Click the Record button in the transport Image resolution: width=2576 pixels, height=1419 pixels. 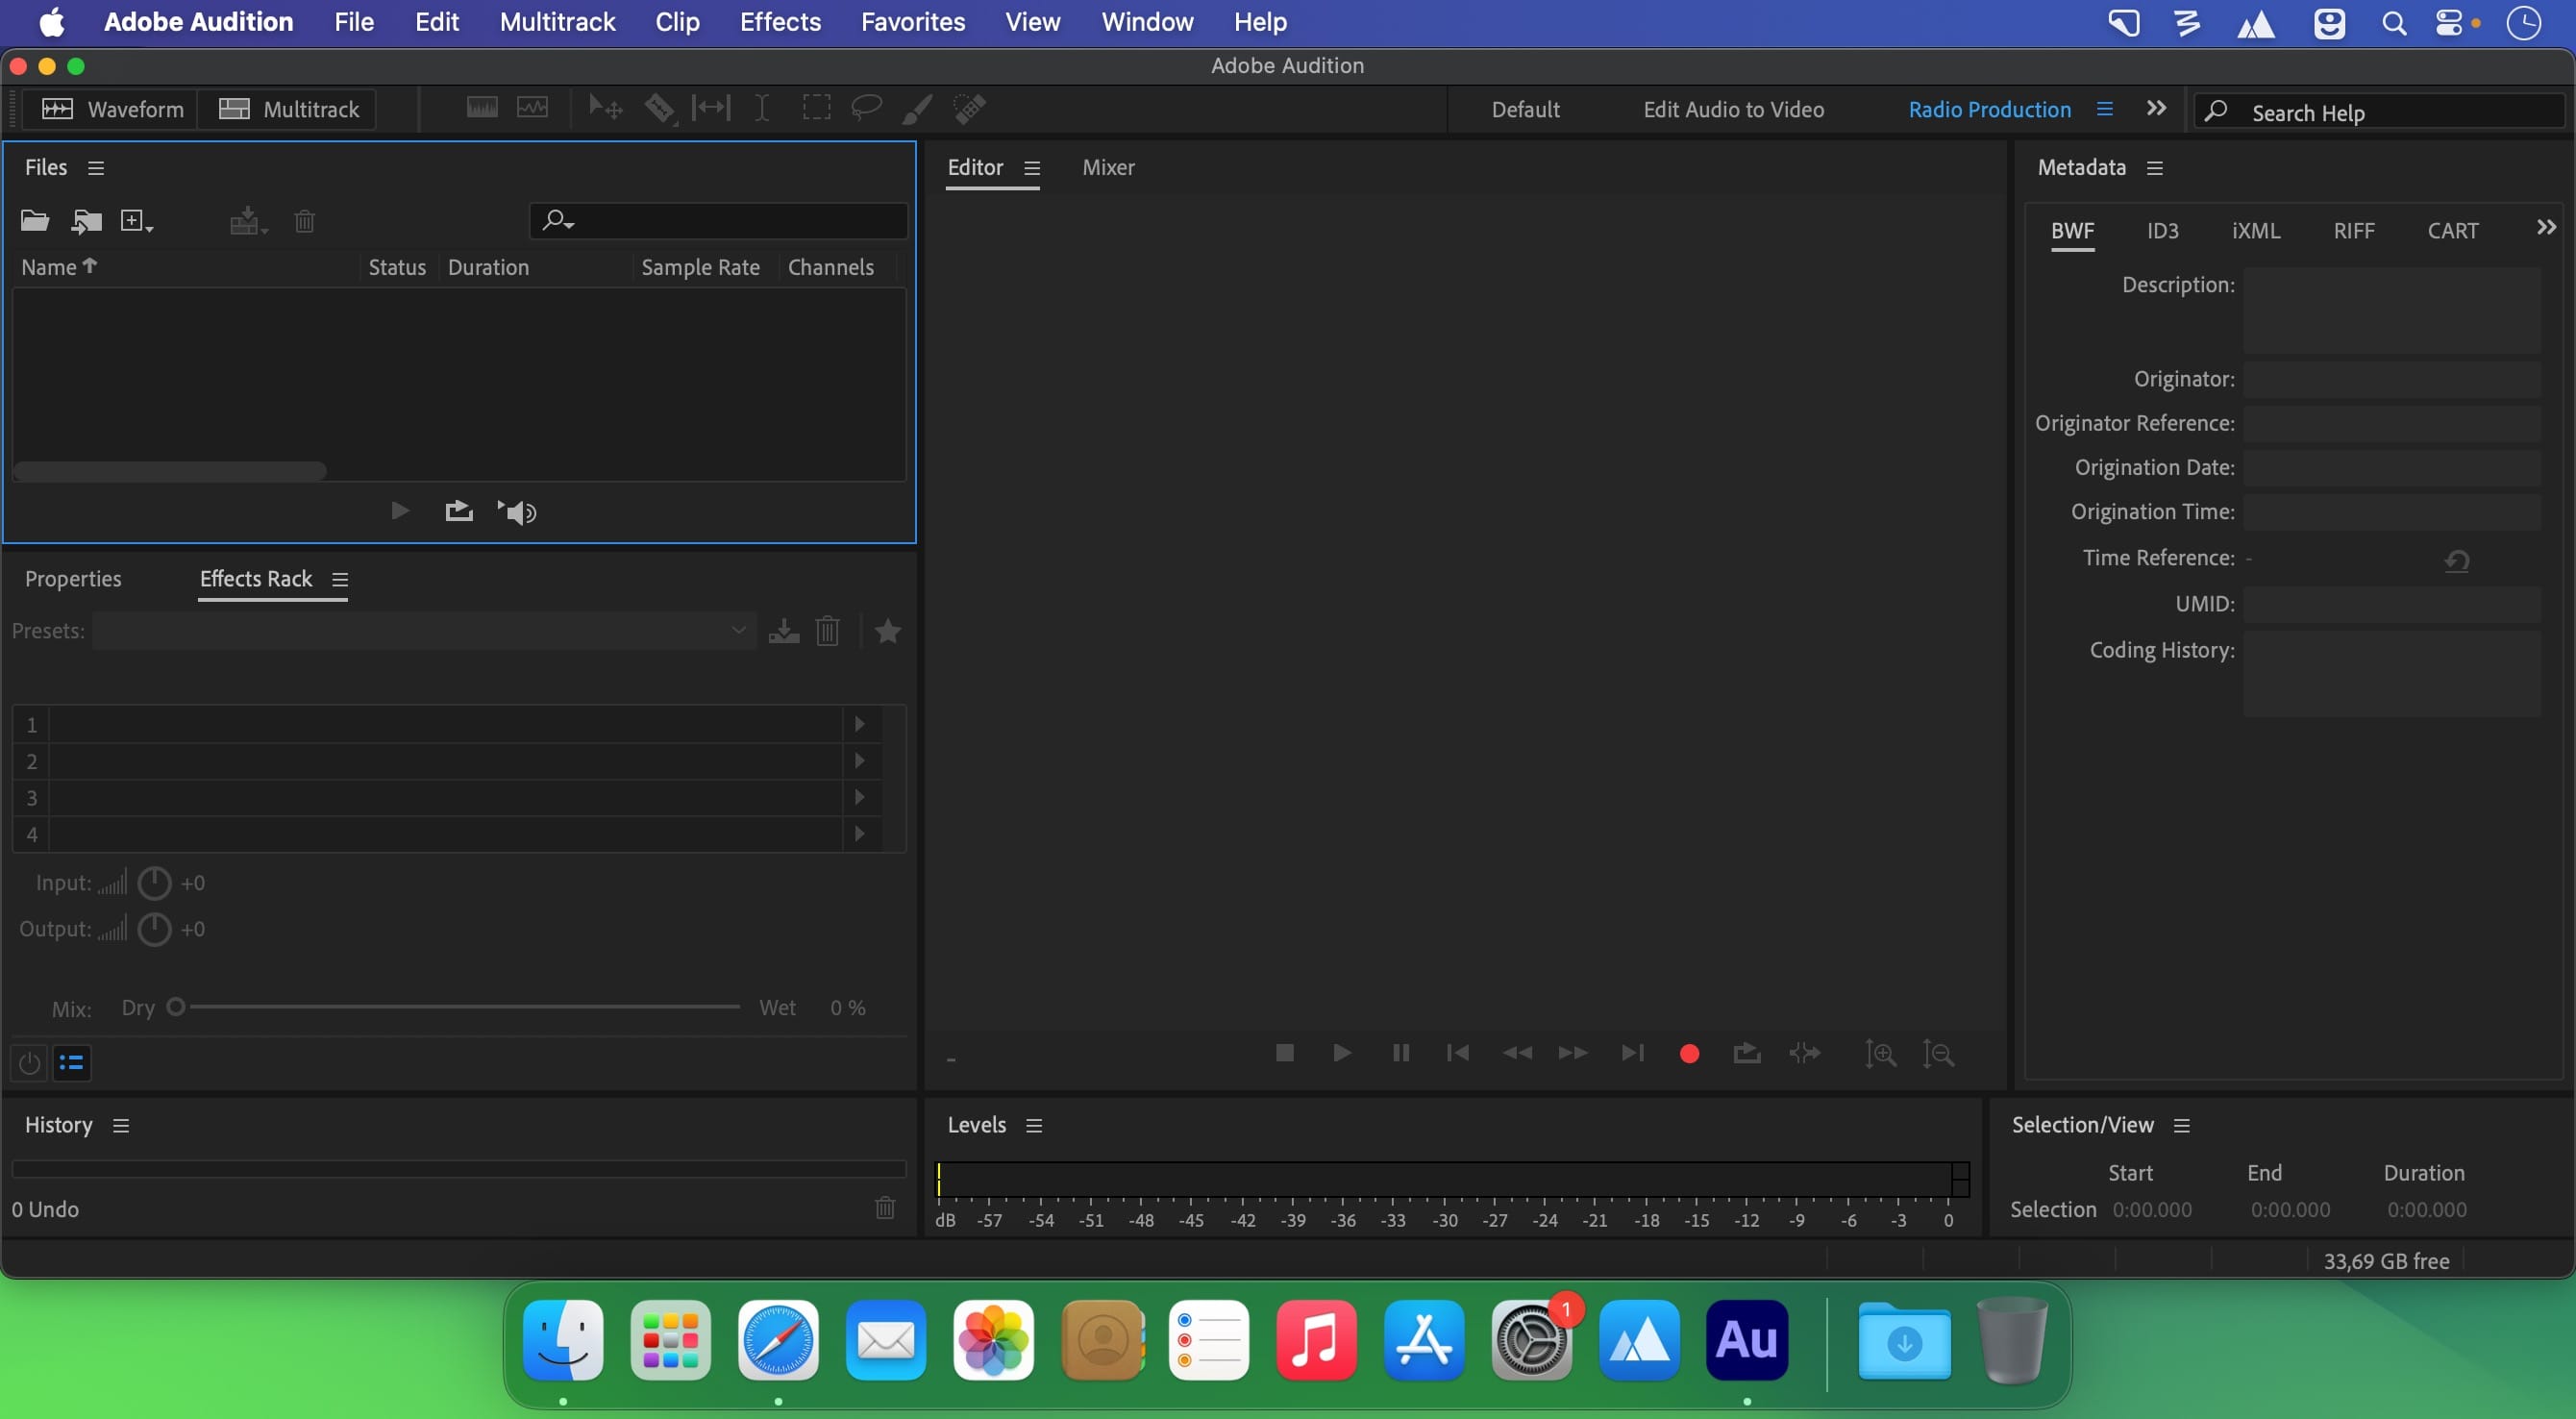1689,1053
